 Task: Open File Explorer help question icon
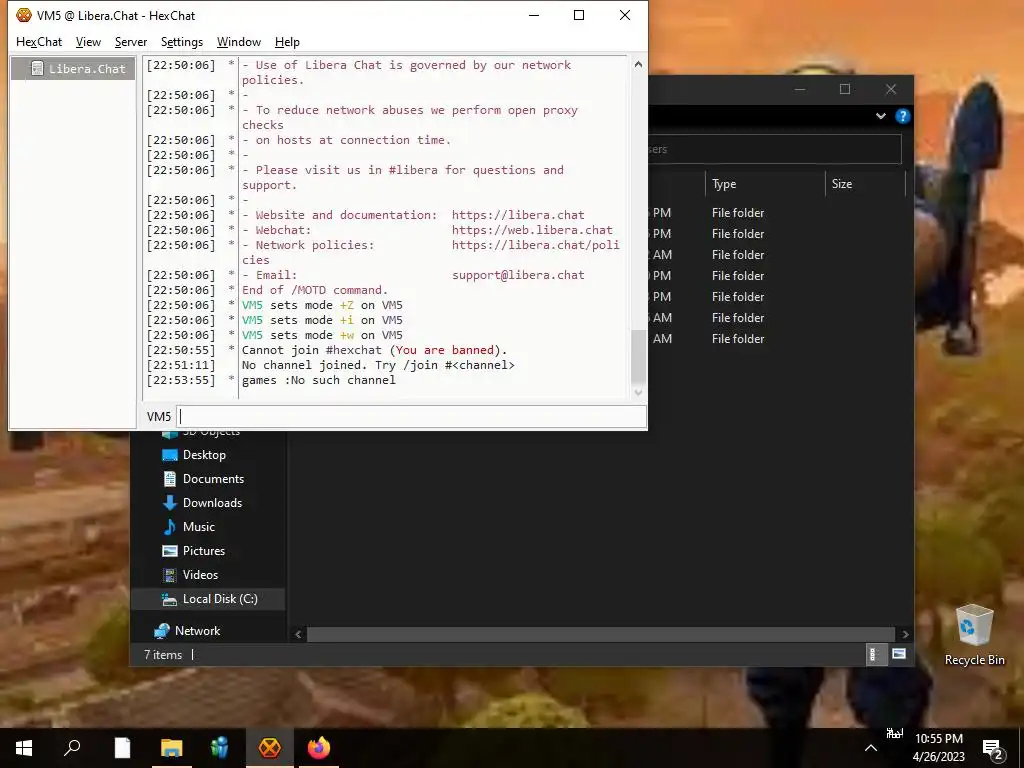[x=903, y=116]
